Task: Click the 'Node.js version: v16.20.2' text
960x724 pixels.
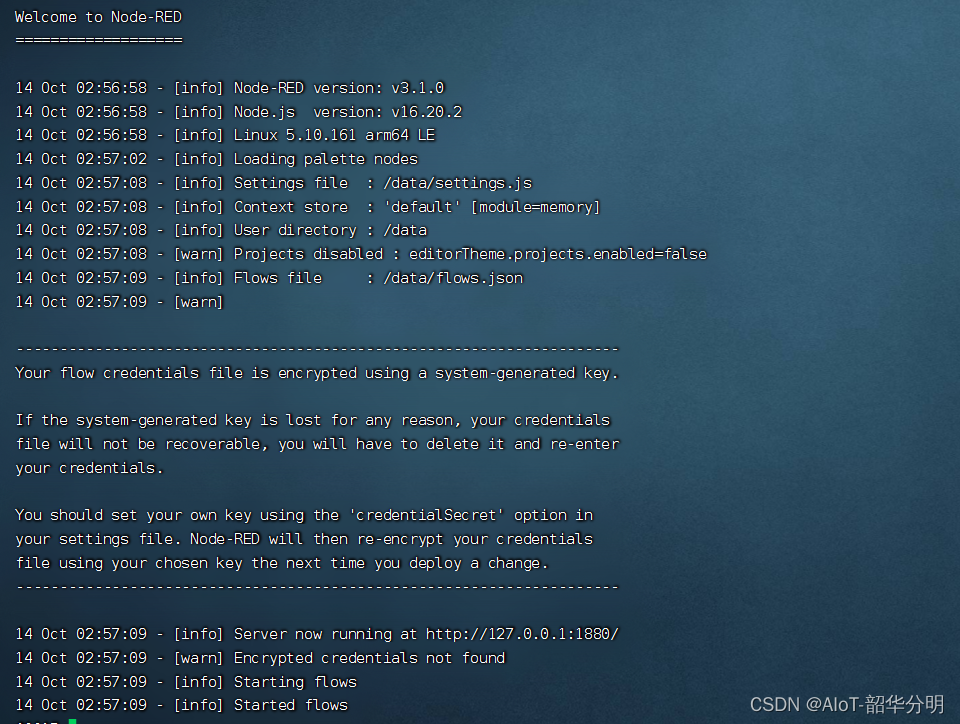Action: tap(348, 112)
